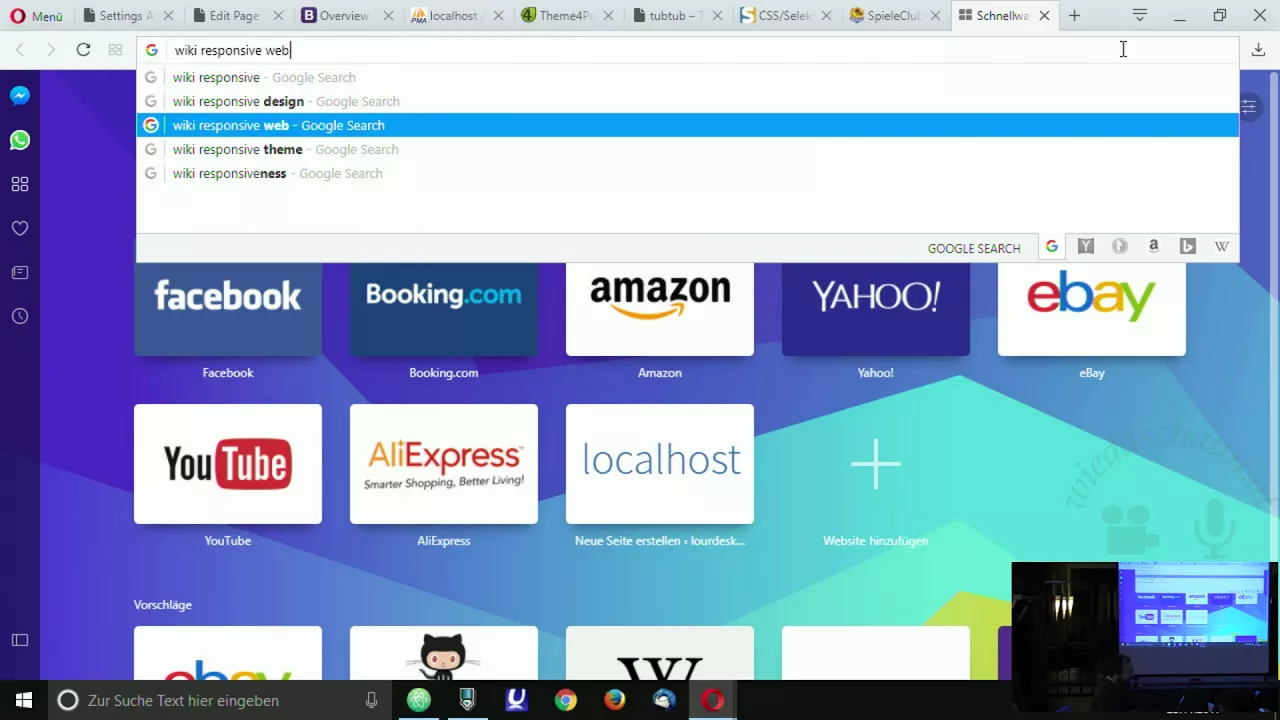Open Facebook speed dial tile
This screenshot has height=720, width=1280.
(x=228, y=309)
